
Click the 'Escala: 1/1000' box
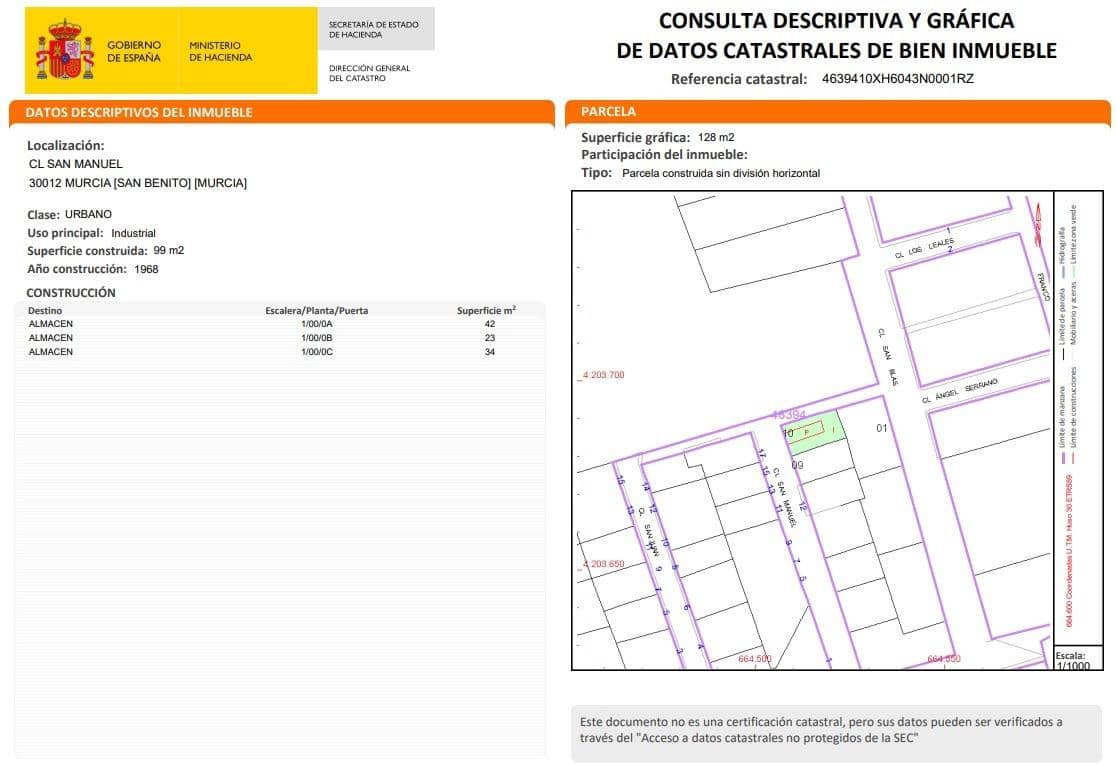[1077, 659]
